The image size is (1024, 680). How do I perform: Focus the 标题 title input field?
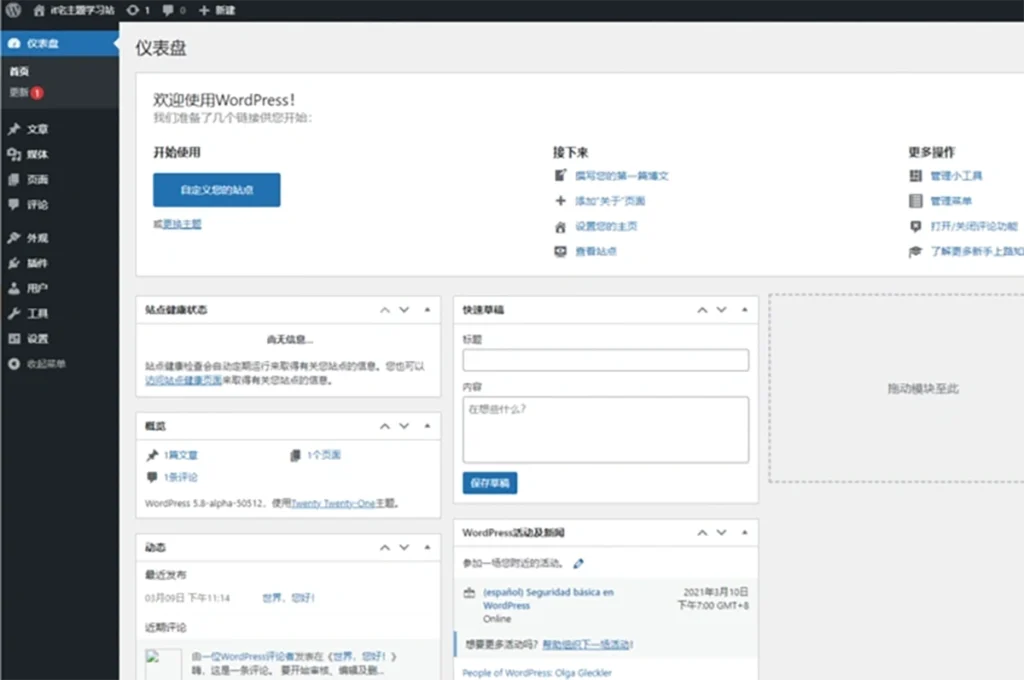pos(606,360)
